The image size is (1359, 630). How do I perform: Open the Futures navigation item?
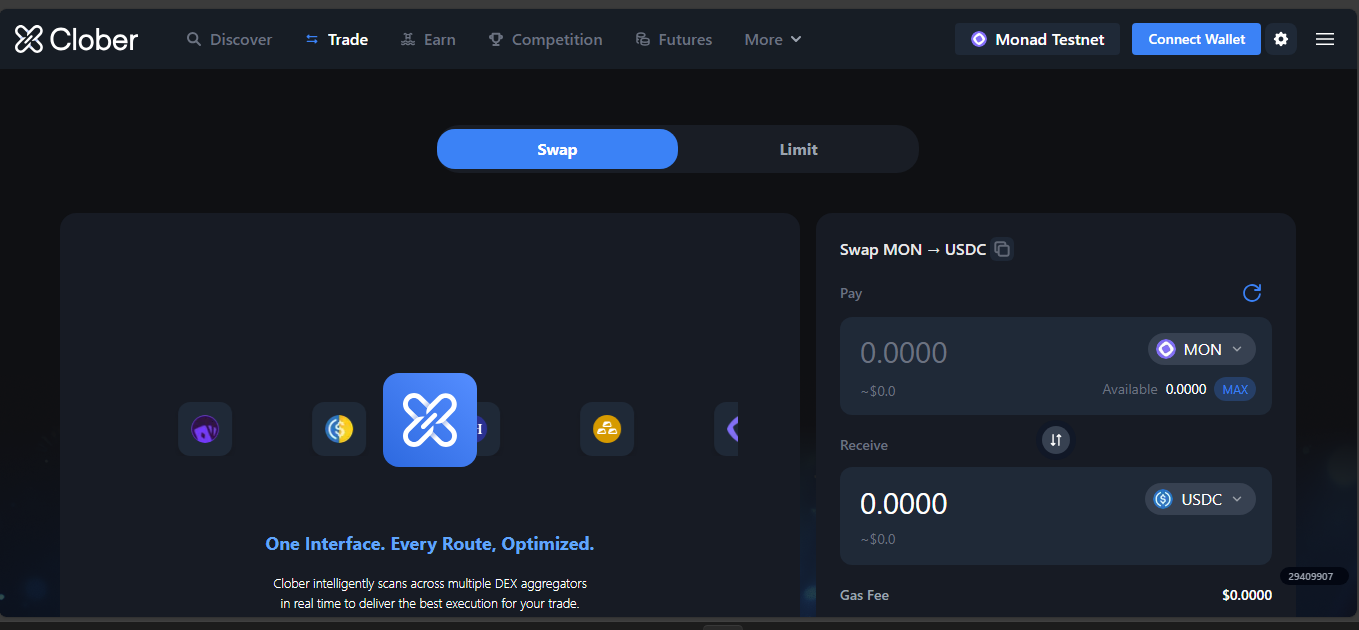[674, 39]
